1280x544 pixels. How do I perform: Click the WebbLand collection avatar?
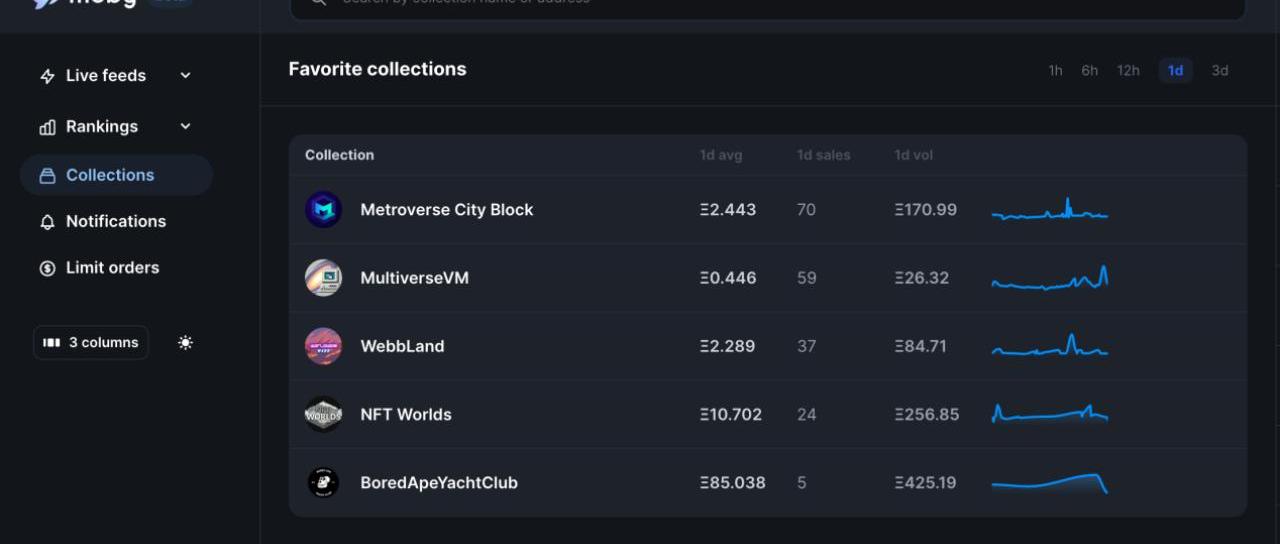pos(323,346)
